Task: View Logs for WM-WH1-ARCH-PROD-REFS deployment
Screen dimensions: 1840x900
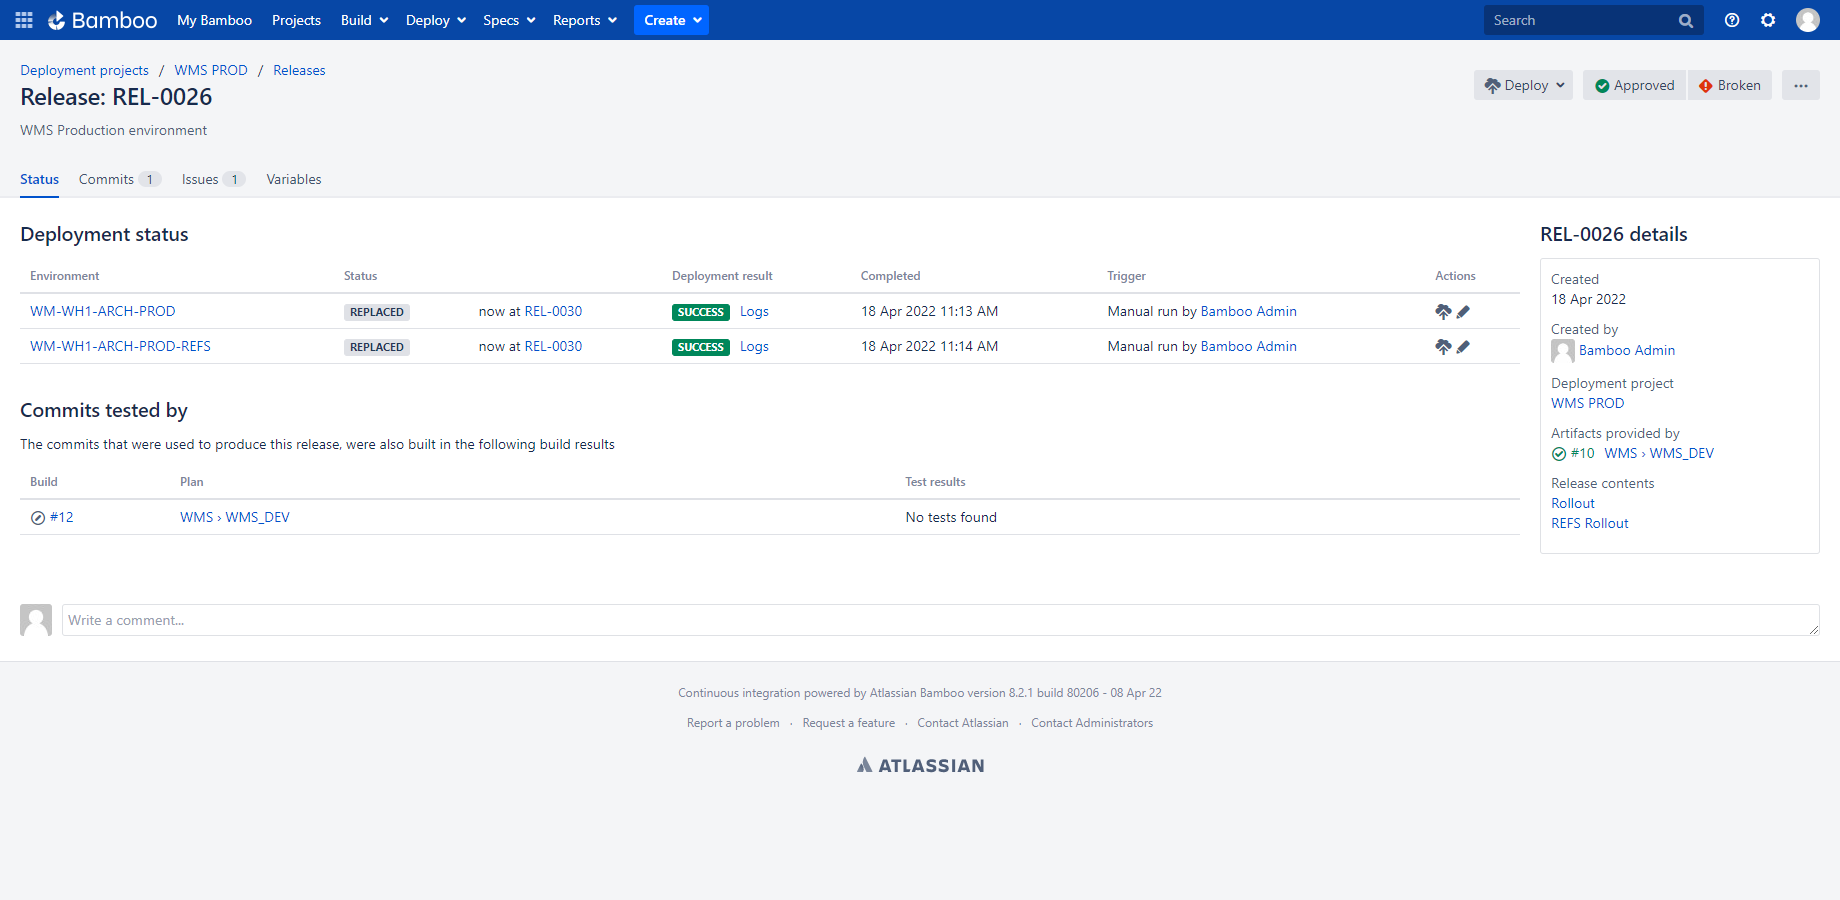Action: pos(754,347)
